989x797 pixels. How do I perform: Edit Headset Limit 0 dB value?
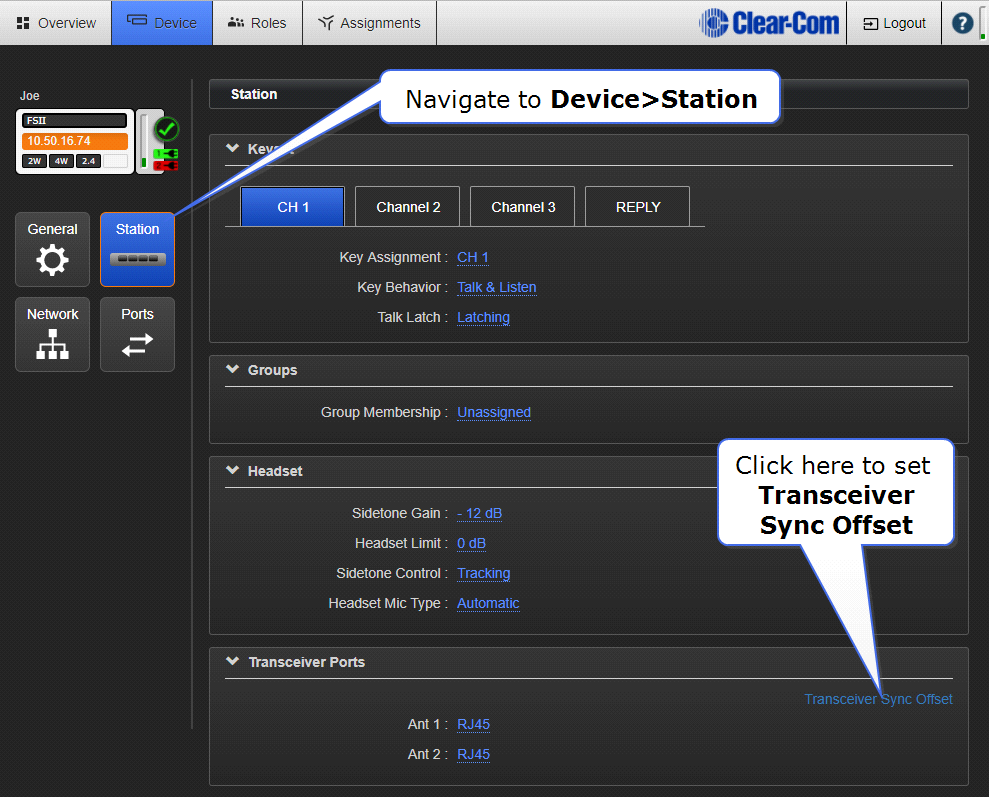(471, 544)
